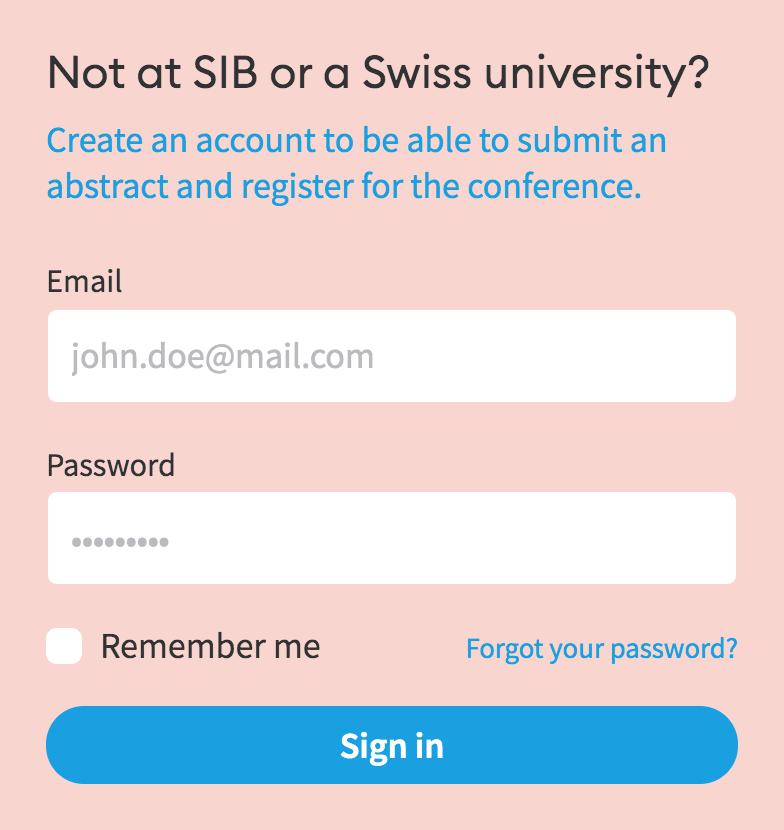Screen dimensions: 784x830
Task: Click the empty right side of Email box
Action: [x=620, y=356]
